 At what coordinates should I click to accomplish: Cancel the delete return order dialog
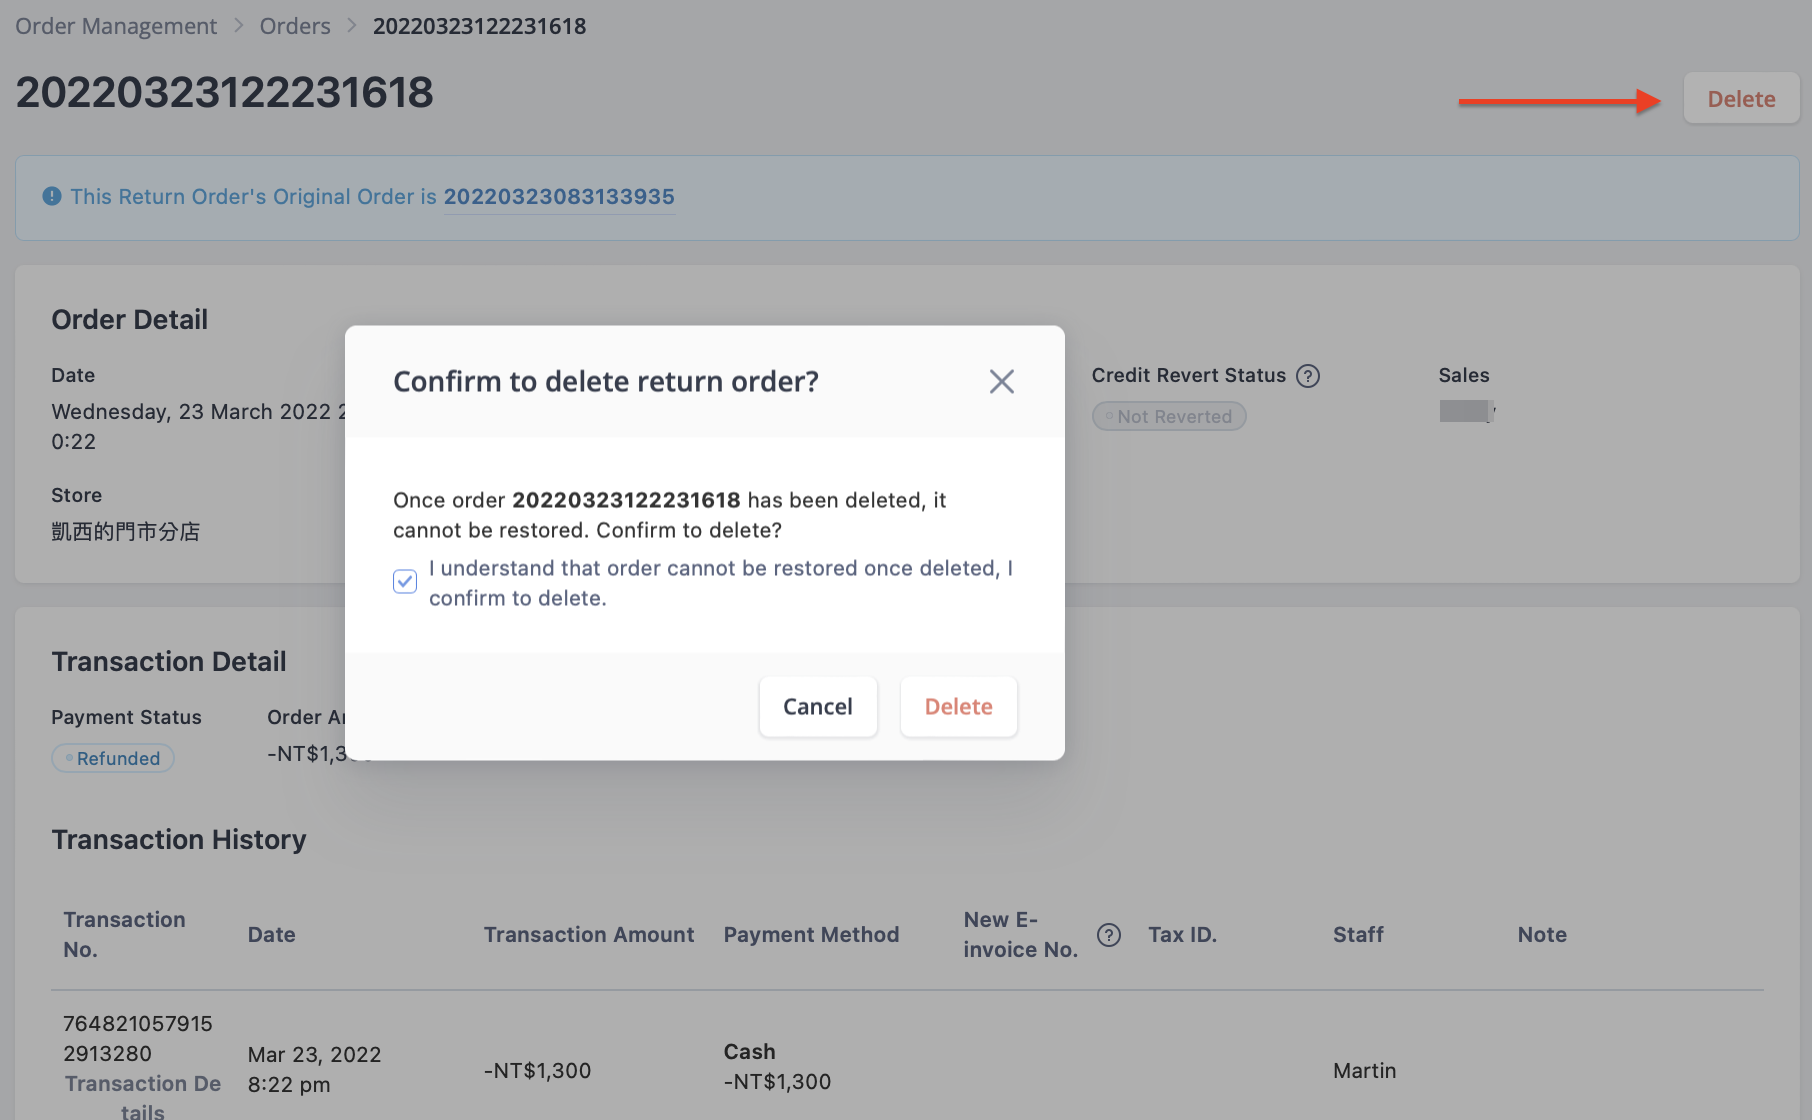pyautogui.click(x=818, y=707)
